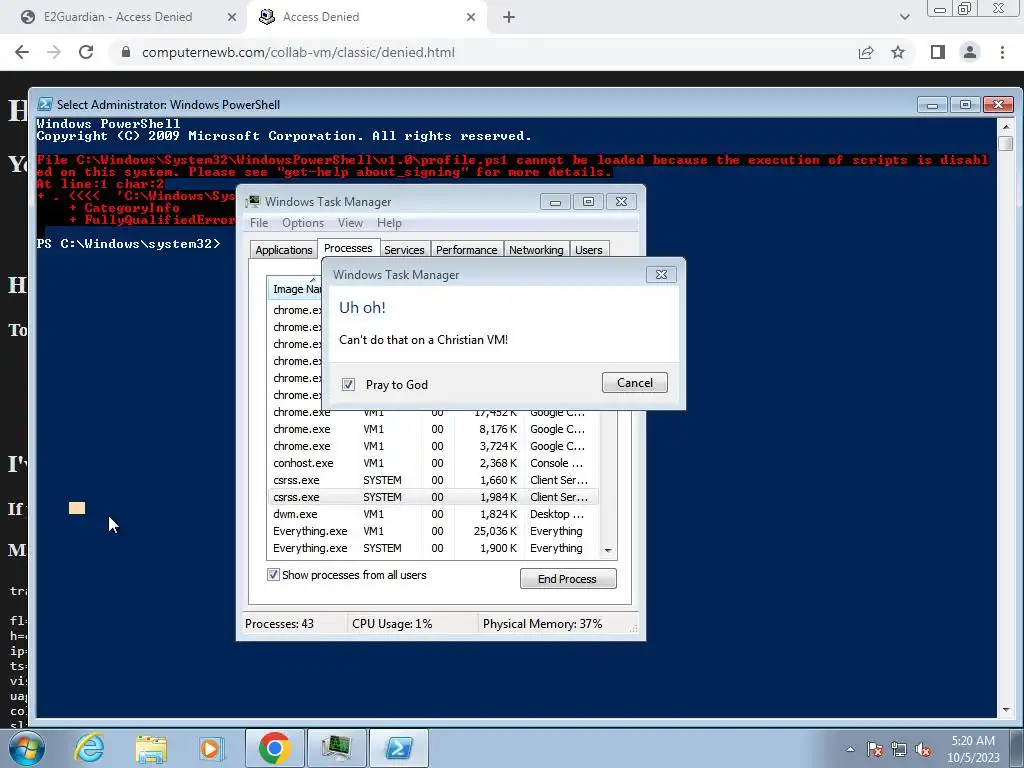This screenshot has width=1024, height=768.
Task: Open File menu in Task Manager
Action: tap(259, 223)
